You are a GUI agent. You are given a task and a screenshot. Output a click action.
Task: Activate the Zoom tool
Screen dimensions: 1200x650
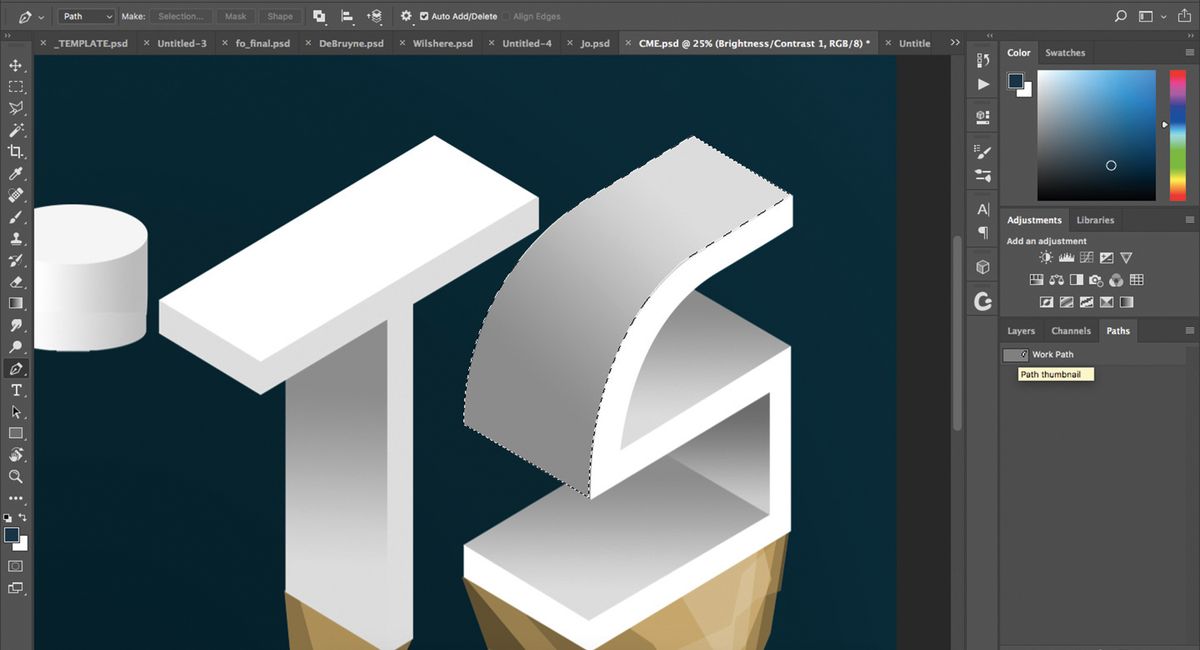[x=15, y=476]
